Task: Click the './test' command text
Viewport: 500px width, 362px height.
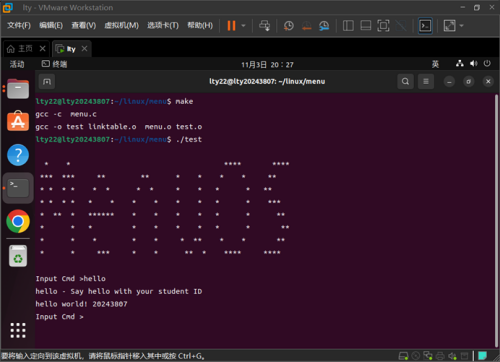Action: click(189, 139)
